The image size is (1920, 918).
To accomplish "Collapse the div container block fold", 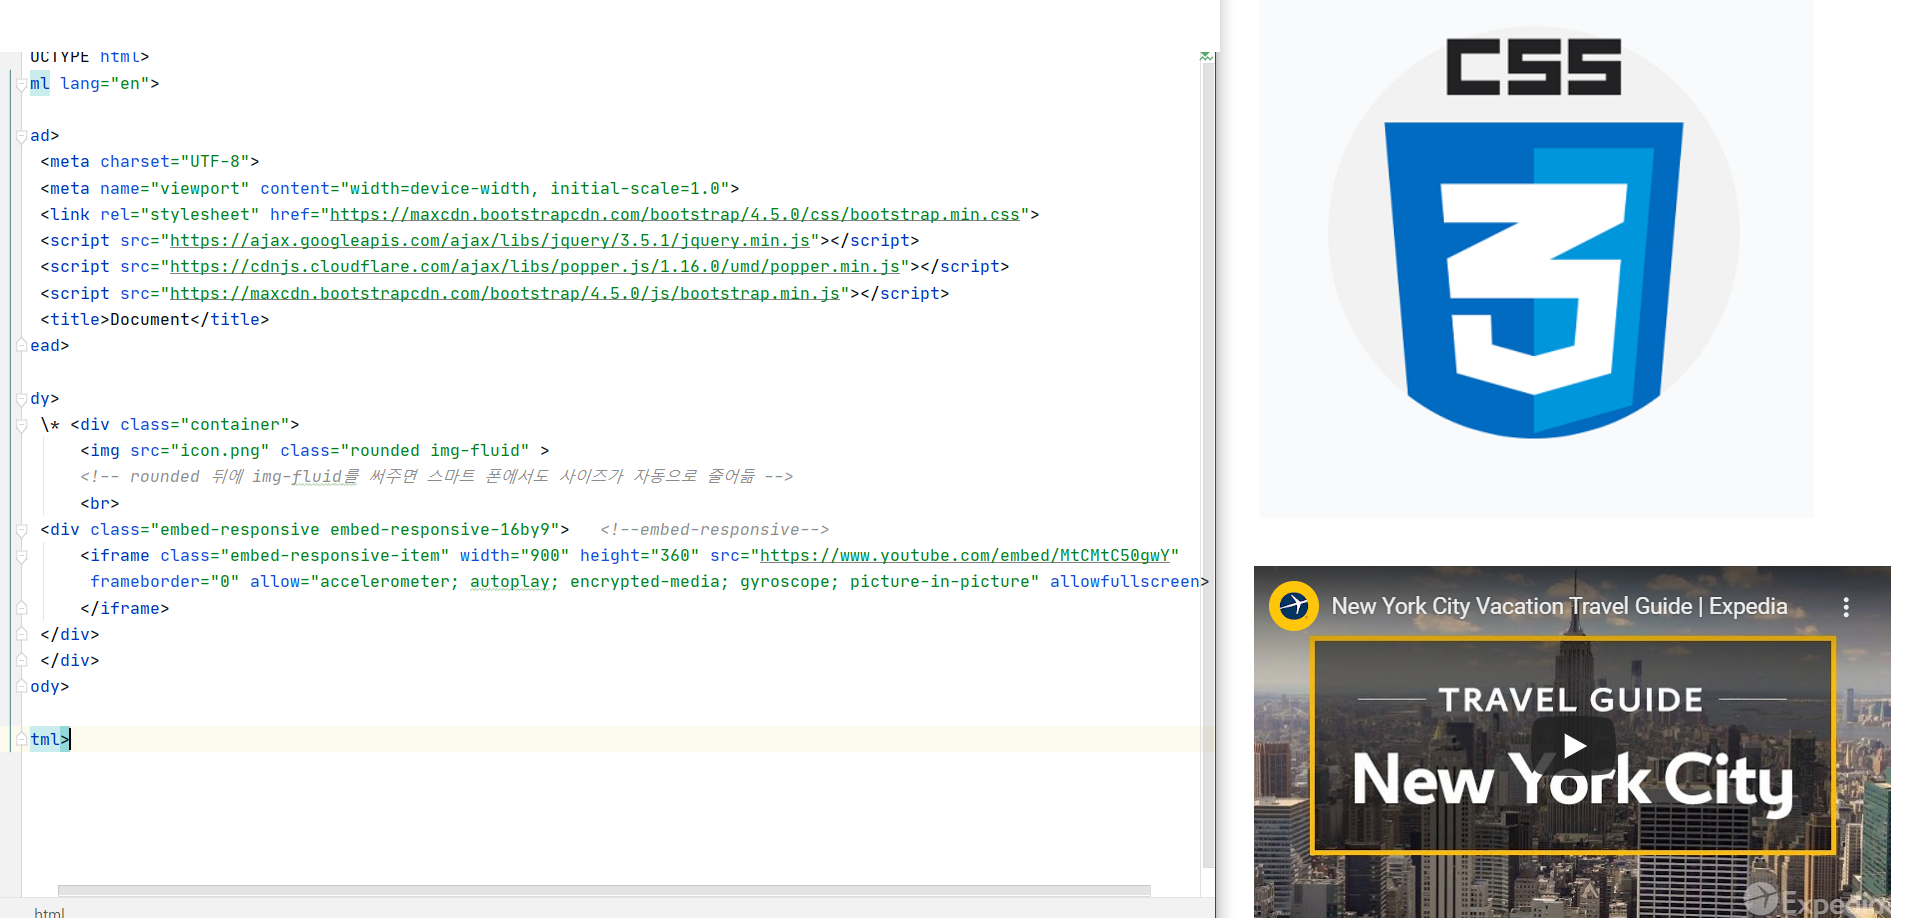I will (x=21, y=426).
